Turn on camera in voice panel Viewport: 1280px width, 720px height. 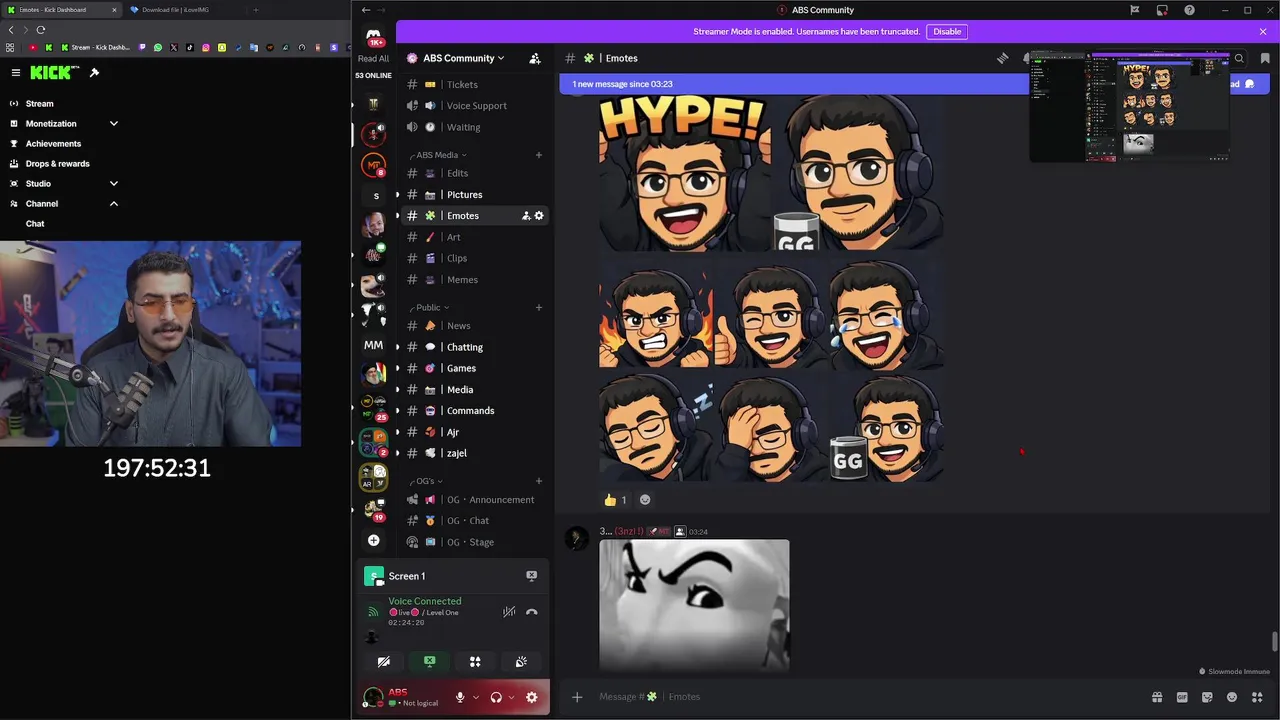[x=383, y=662]
